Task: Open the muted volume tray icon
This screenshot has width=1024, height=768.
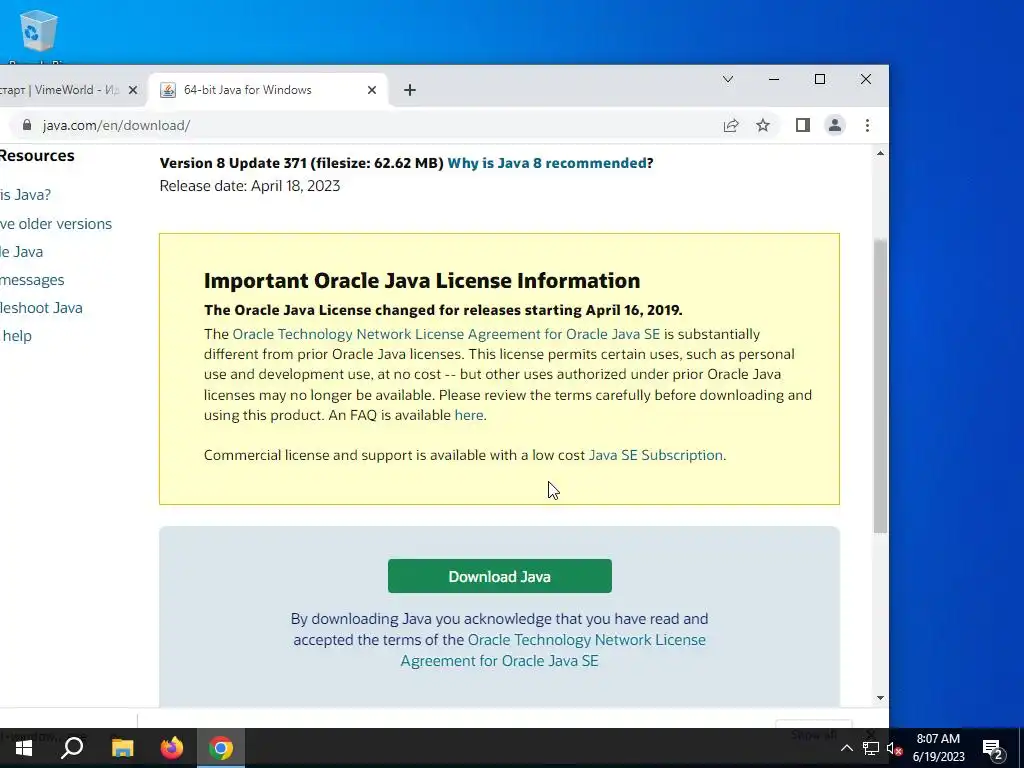Action: [894, 748]
